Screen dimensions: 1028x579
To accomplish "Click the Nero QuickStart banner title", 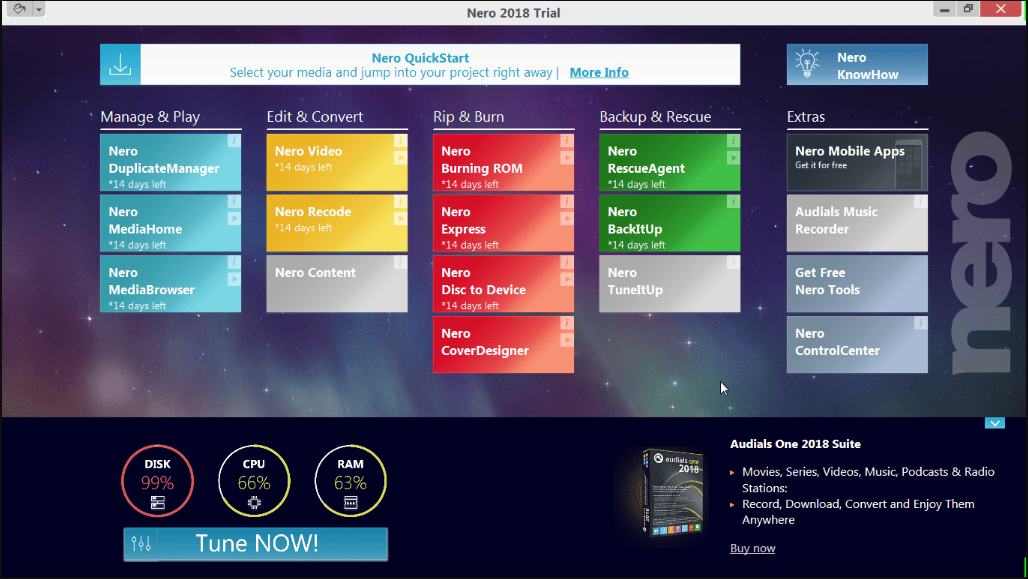I will coord(420,58).
